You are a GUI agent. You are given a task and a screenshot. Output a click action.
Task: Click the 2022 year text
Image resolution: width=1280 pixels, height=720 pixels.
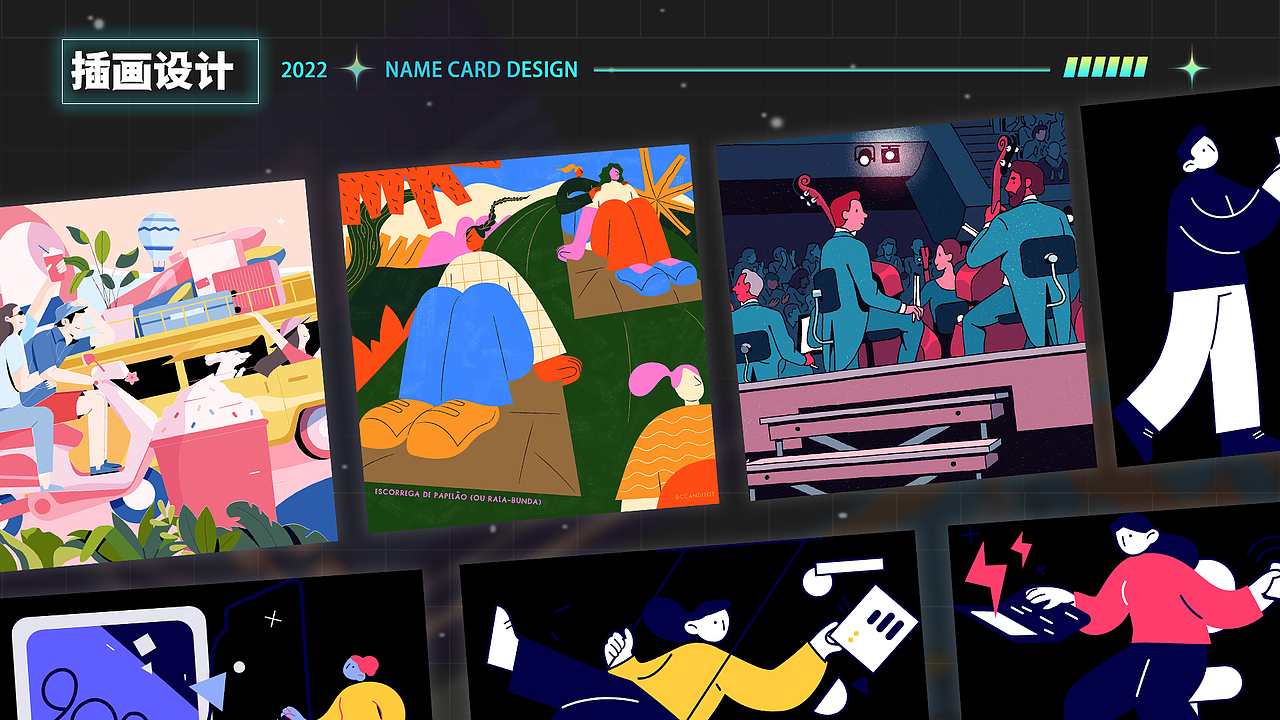coord(304,70)
